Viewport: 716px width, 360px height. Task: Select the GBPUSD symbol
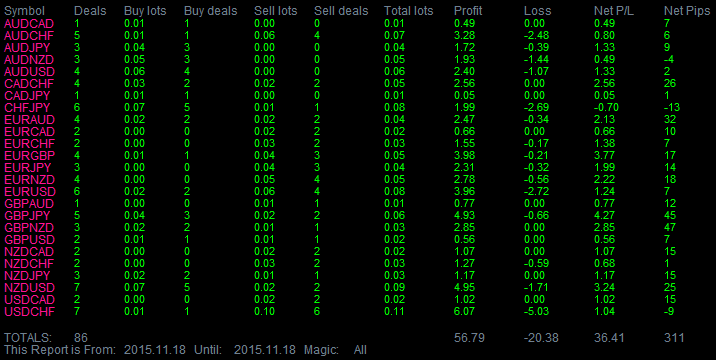click(29, 239)
